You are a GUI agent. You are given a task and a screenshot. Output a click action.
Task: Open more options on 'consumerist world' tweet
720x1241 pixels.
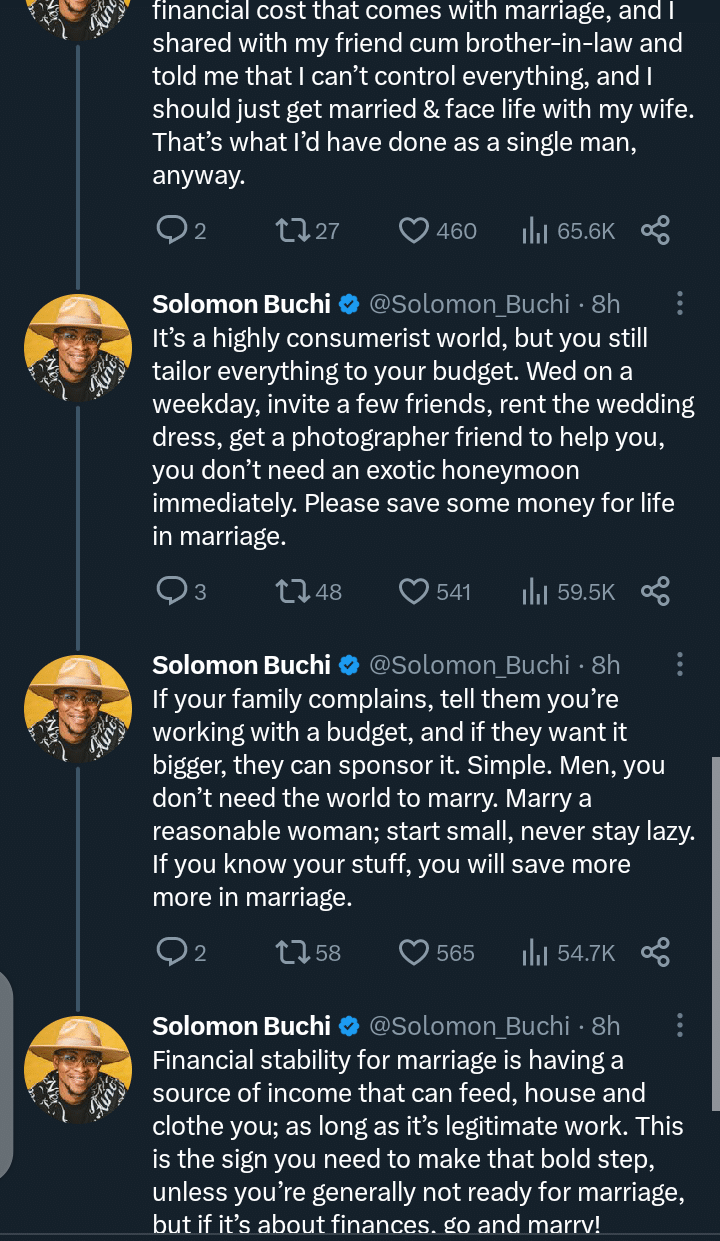coord(680,303)
